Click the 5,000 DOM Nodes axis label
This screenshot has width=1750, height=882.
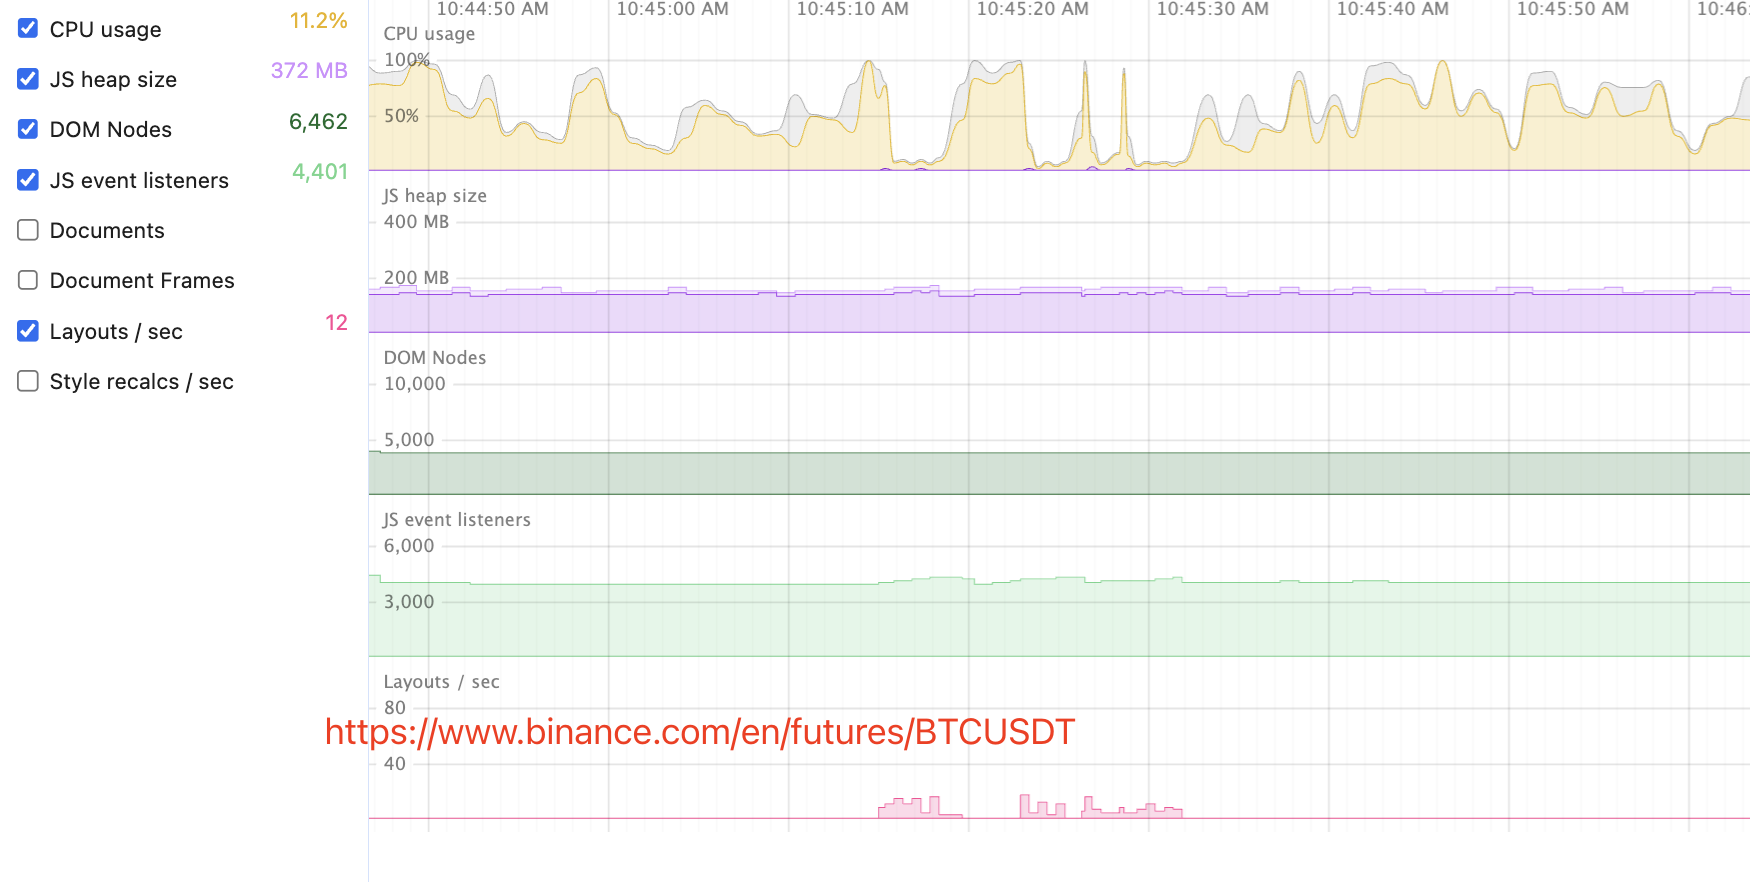click(x=409, y=440)
